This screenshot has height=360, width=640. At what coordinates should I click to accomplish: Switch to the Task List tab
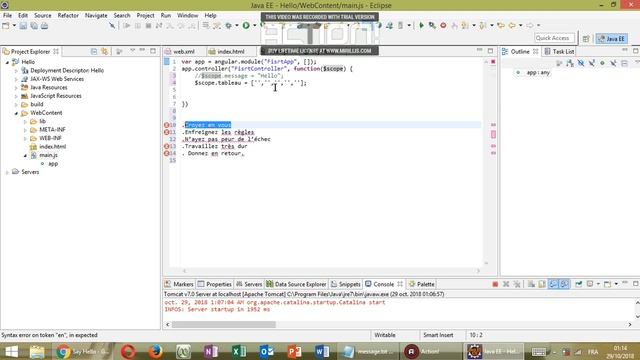[560, 51]
